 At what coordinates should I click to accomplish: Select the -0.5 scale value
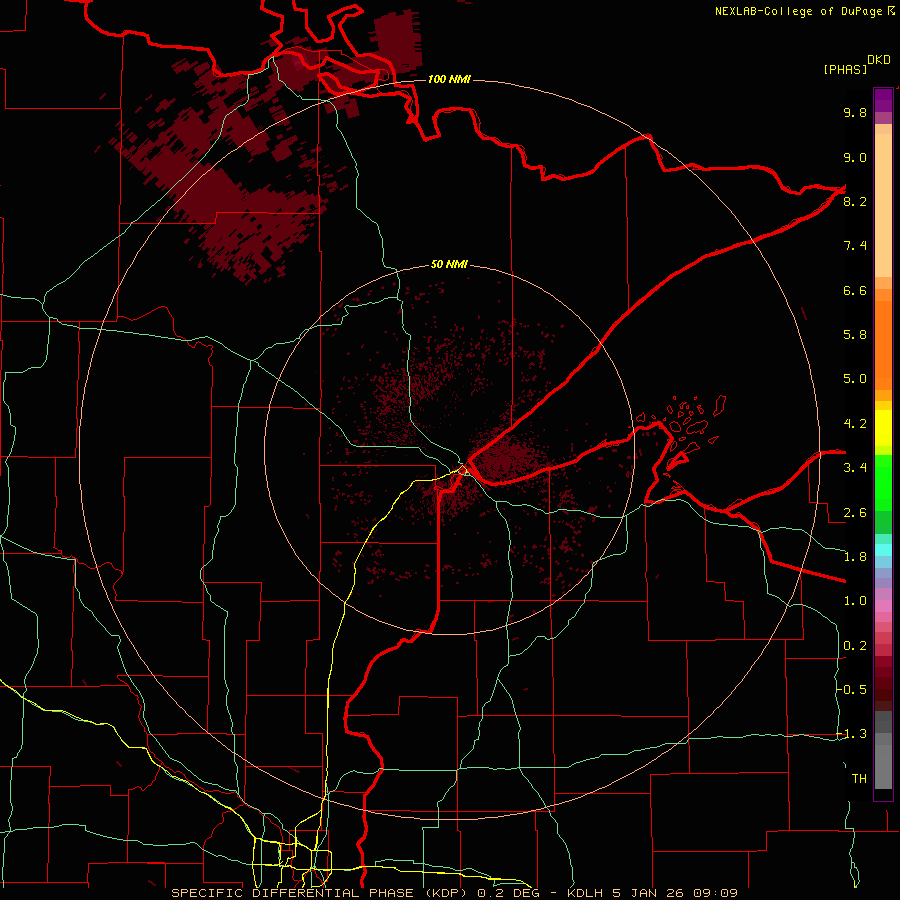851,690
